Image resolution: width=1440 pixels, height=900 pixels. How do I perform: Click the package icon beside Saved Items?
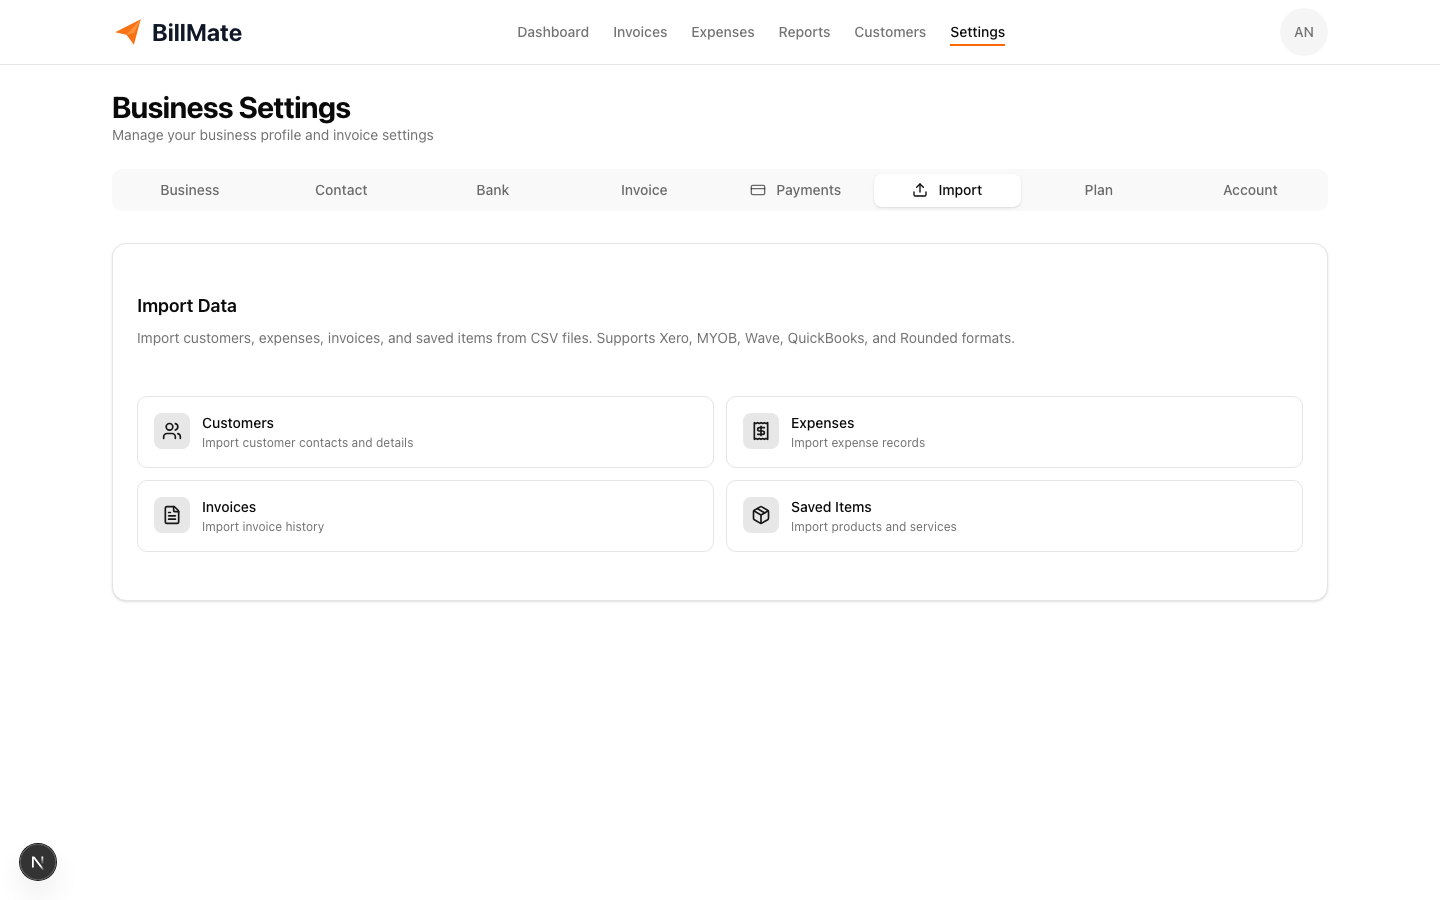(x=761, y=515)
